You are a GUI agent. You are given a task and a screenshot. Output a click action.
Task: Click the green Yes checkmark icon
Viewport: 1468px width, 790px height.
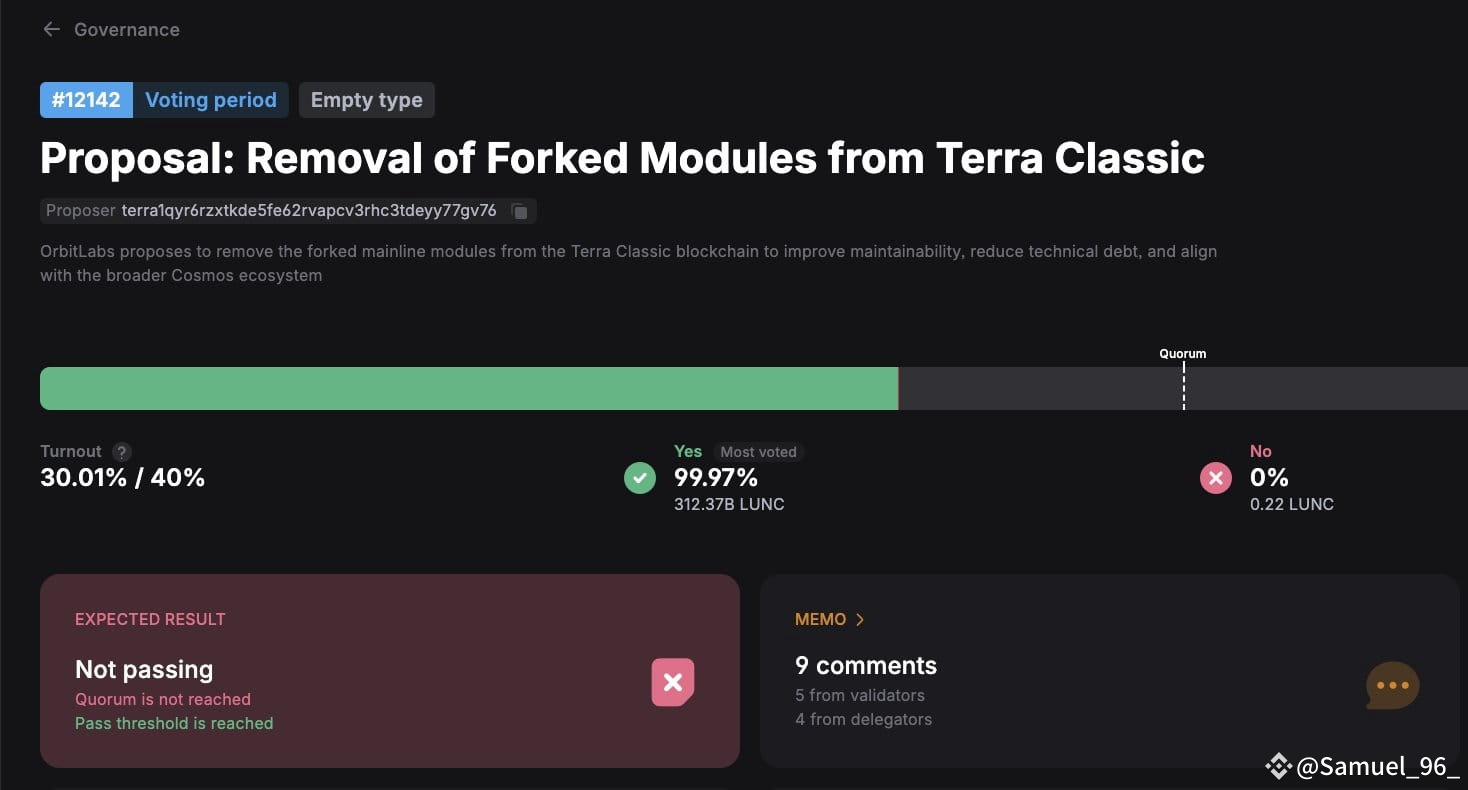(x=640, y=478)
